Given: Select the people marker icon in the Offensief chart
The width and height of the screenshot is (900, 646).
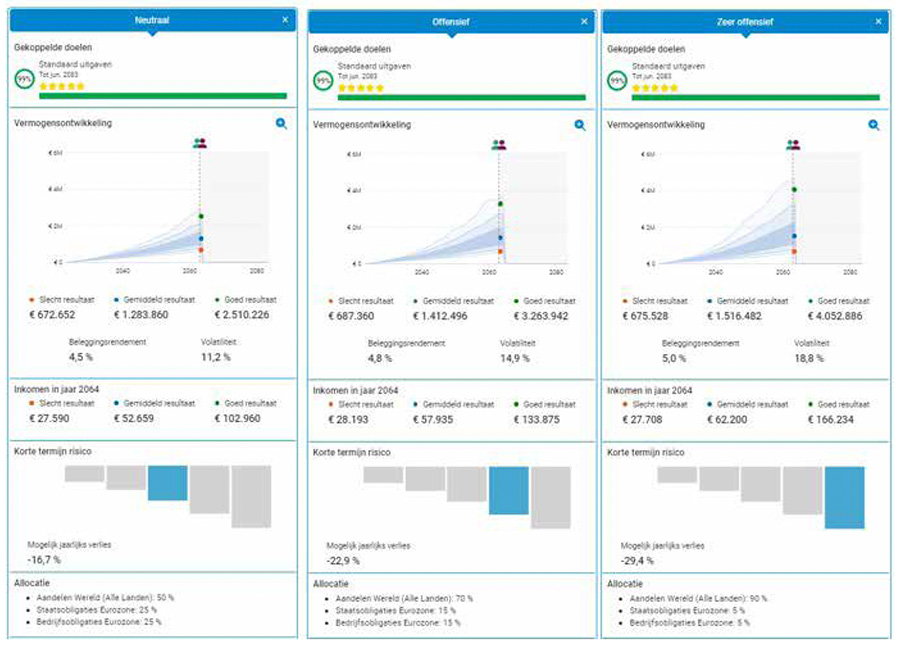Looking at the screenshot, I should pyautogui.click(x=499, y=145).
